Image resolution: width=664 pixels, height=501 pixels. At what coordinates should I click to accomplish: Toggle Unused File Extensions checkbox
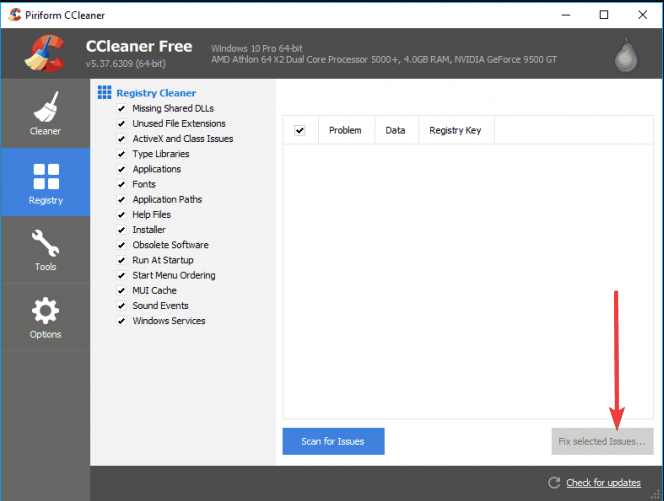pyautogui.click(x=122, y=124)
